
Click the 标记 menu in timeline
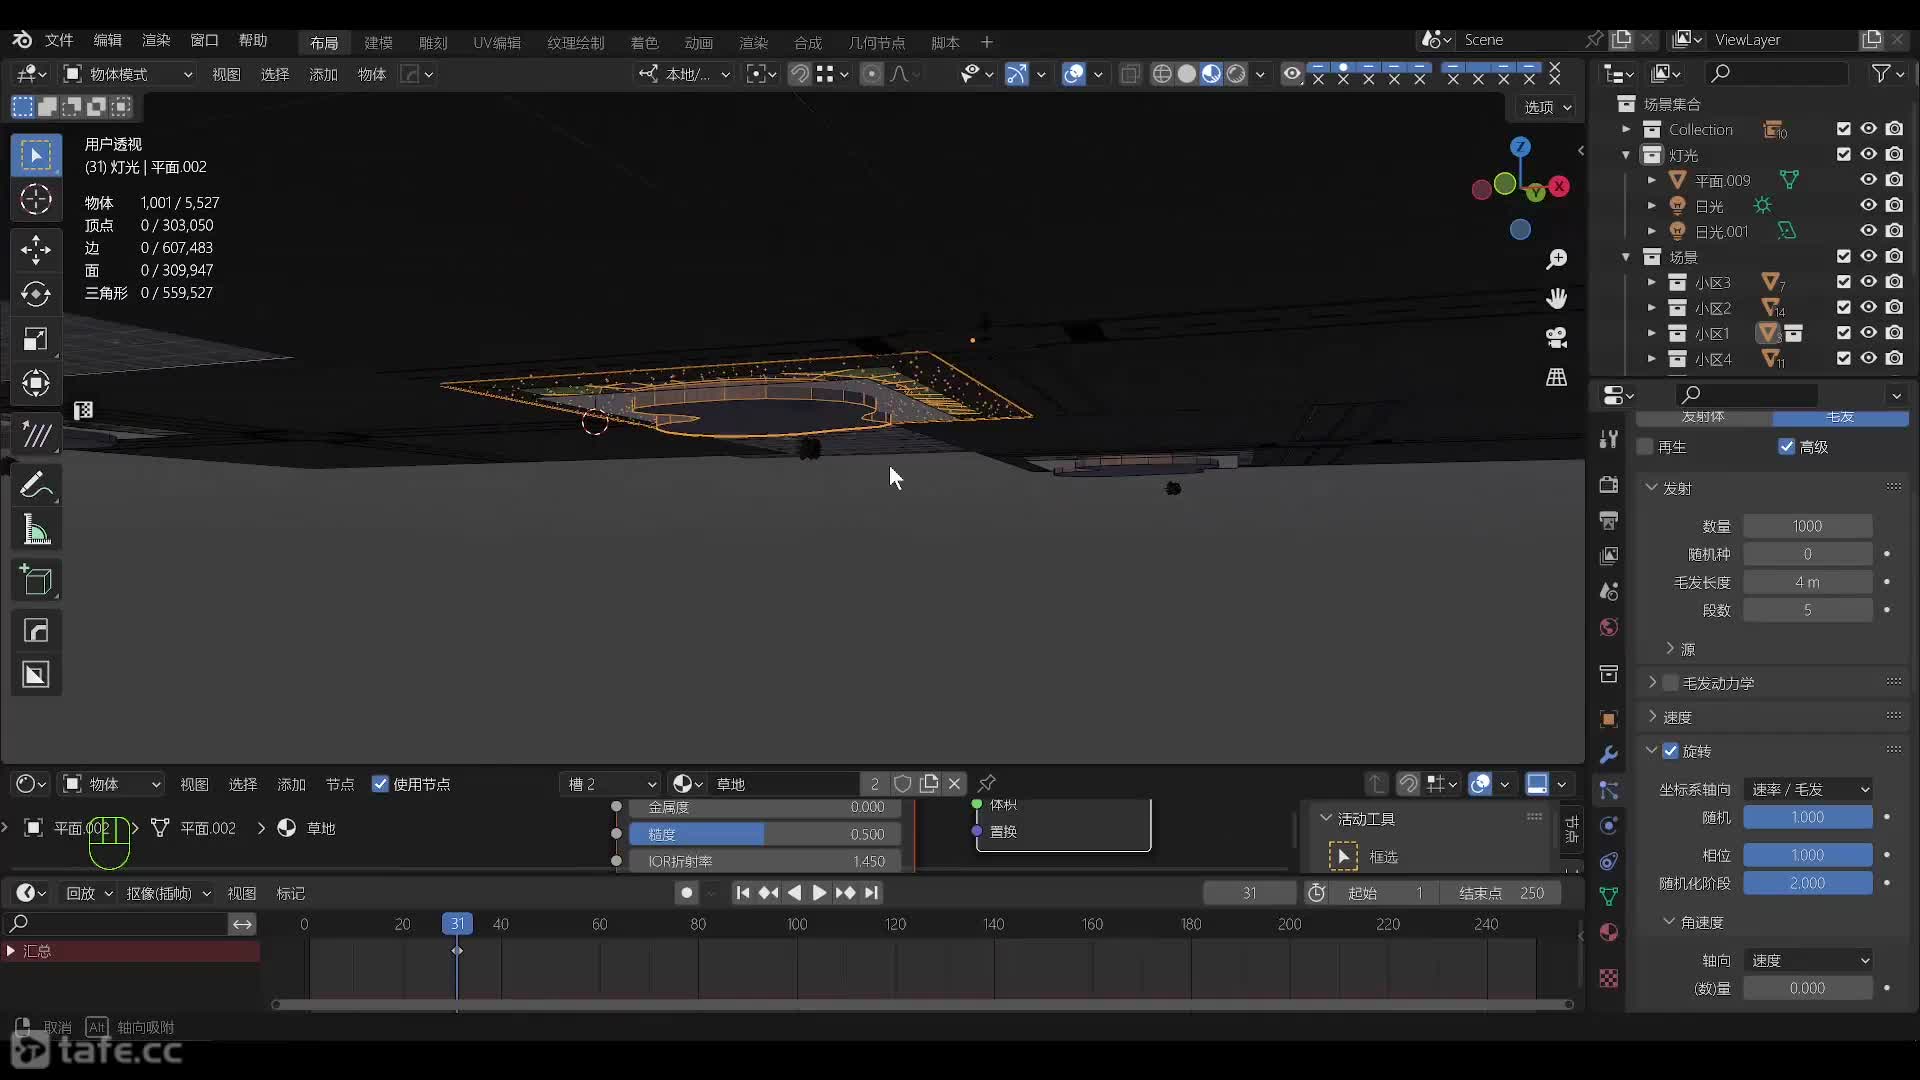point(290,893)
